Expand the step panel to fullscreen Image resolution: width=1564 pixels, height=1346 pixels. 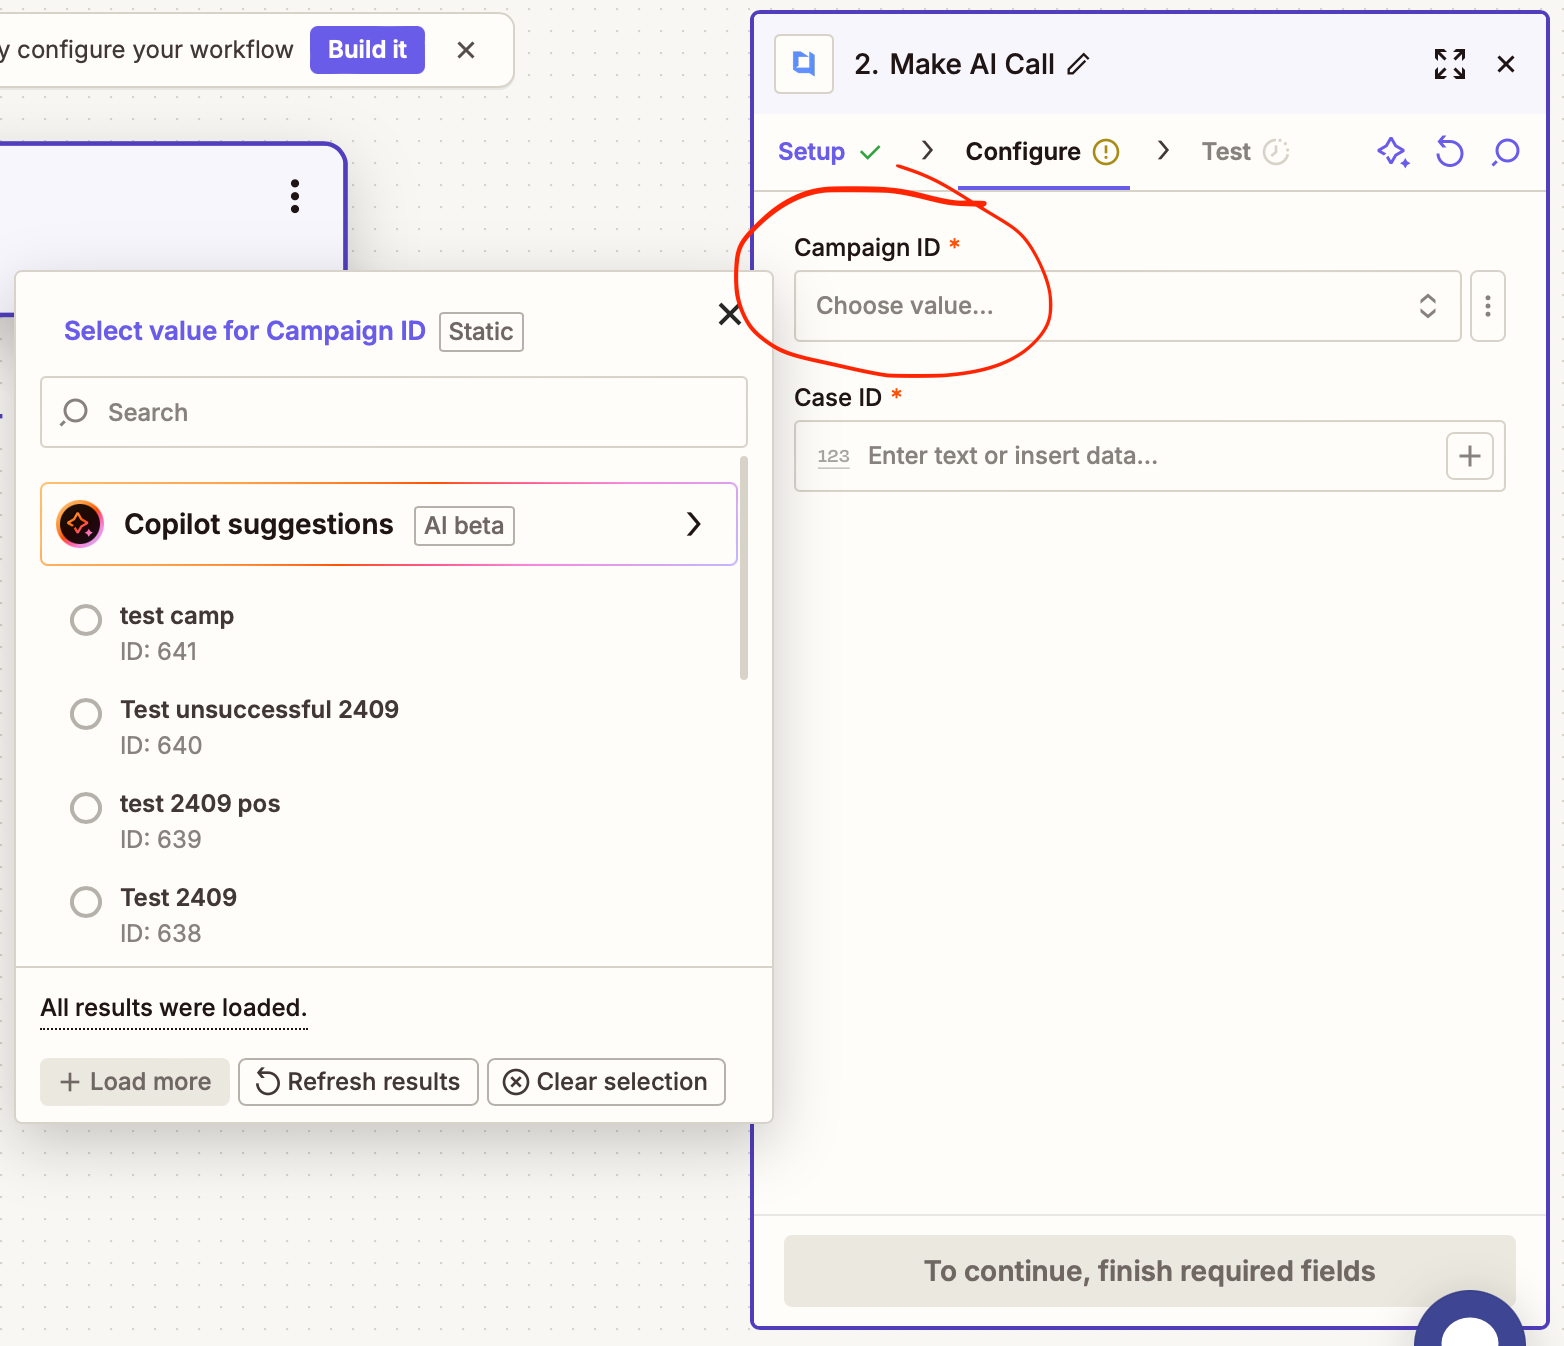pos(1449,64)
